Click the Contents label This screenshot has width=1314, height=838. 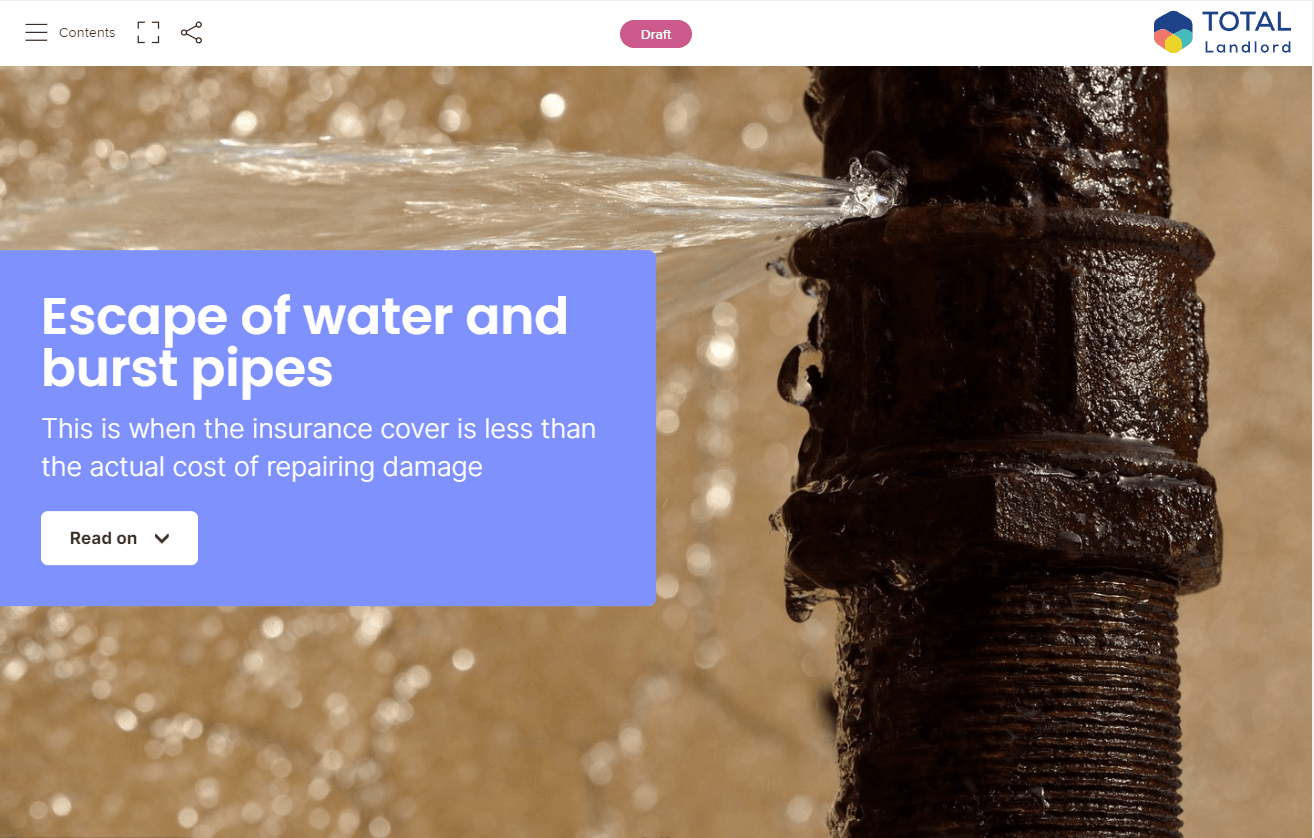pos(87,33)
